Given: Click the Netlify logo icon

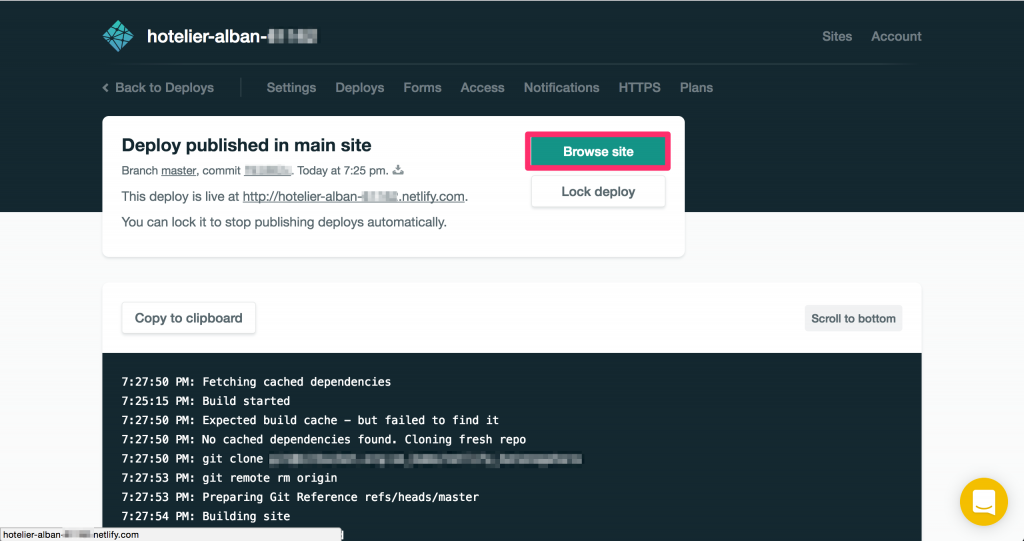Looking at the screenshot, I should coord(118,36).
